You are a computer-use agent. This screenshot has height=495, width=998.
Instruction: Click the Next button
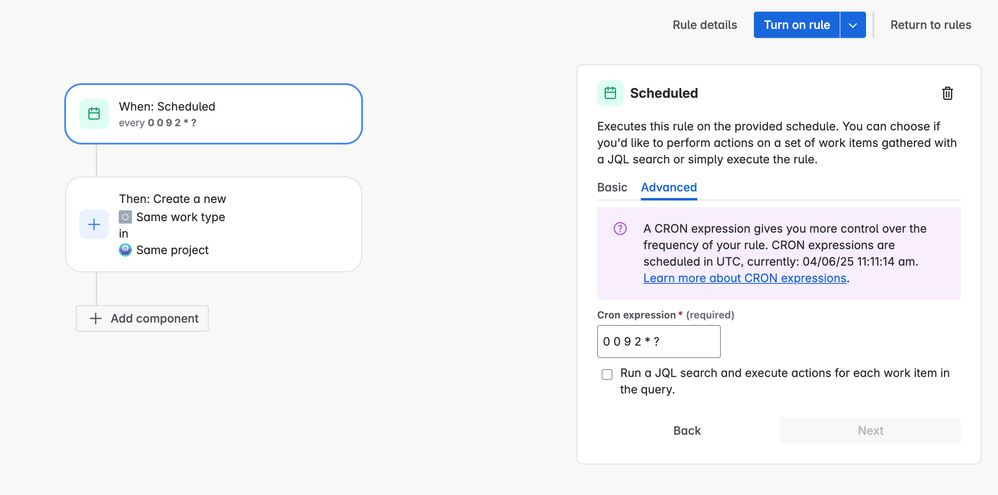870,431
